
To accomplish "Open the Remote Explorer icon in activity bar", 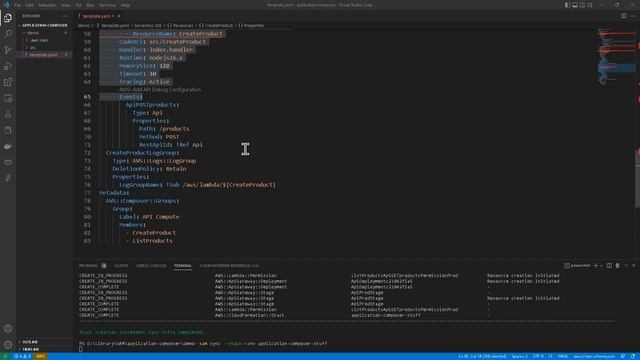I will [8, 98].
